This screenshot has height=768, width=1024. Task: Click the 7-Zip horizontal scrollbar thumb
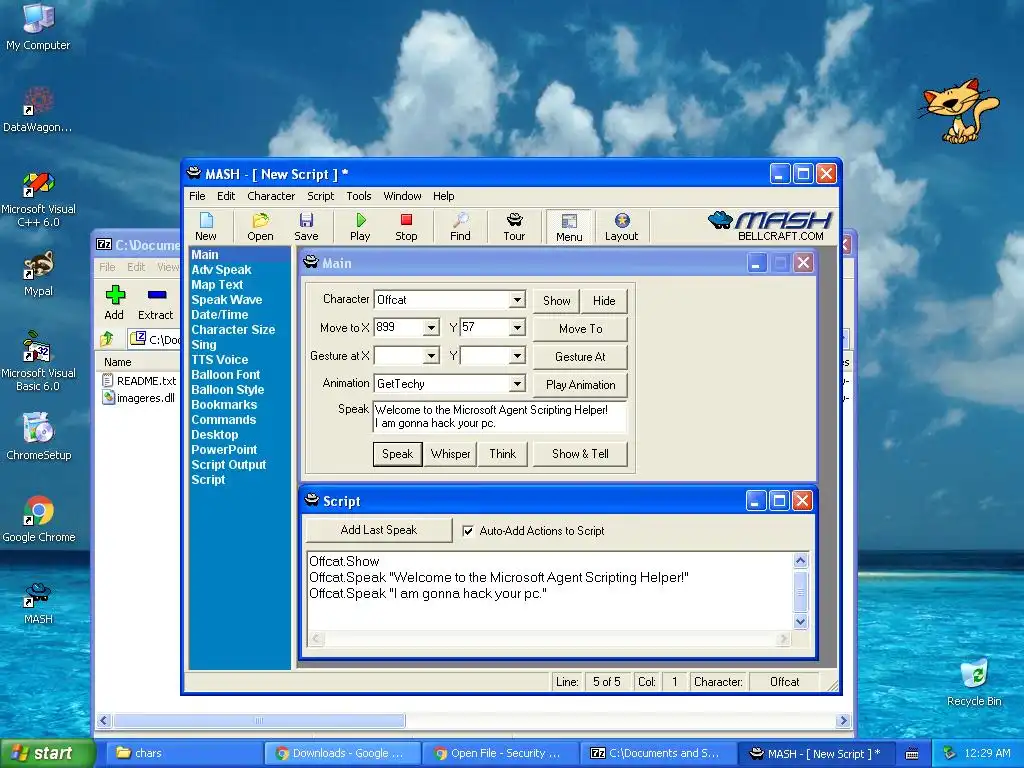[259, 721]
